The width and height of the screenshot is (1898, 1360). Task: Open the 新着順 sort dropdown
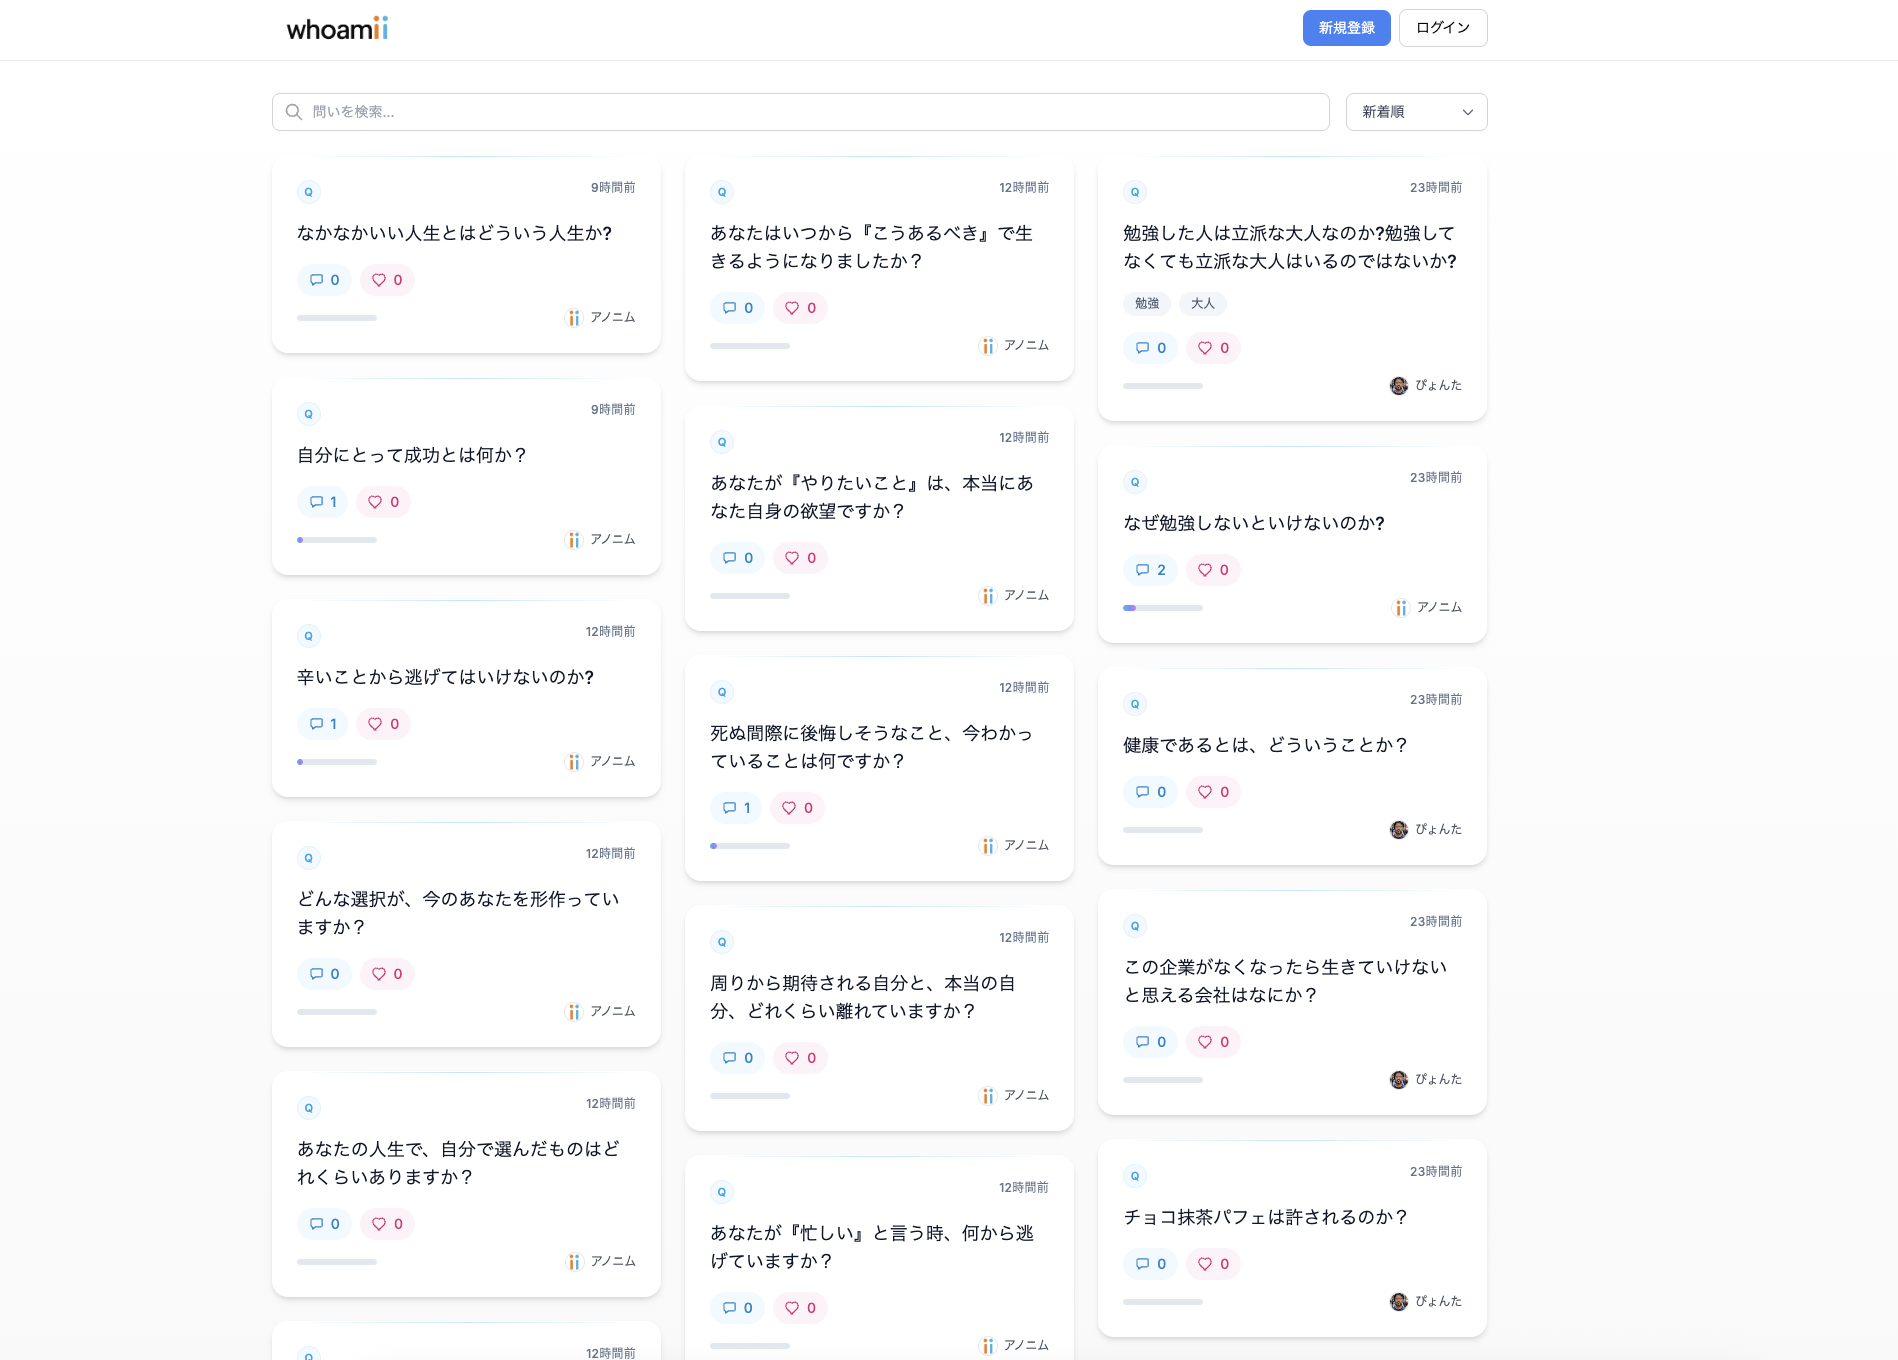click(1416, 112)
